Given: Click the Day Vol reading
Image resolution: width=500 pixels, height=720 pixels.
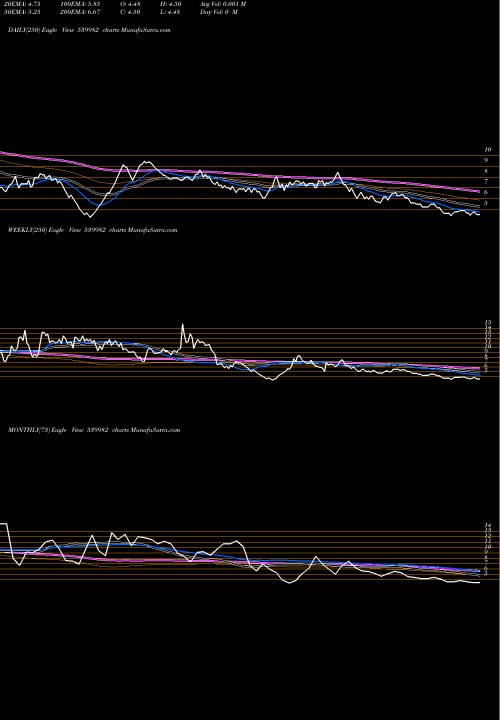Looking at the screenshot, I should (x=219, y=12).
